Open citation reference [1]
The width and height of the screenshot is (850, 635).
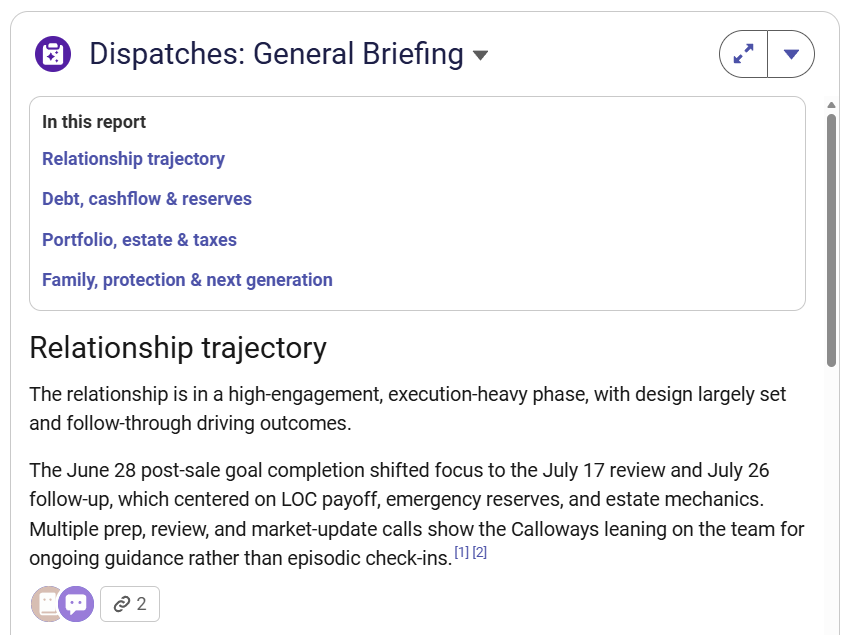[x=461, y=553]
